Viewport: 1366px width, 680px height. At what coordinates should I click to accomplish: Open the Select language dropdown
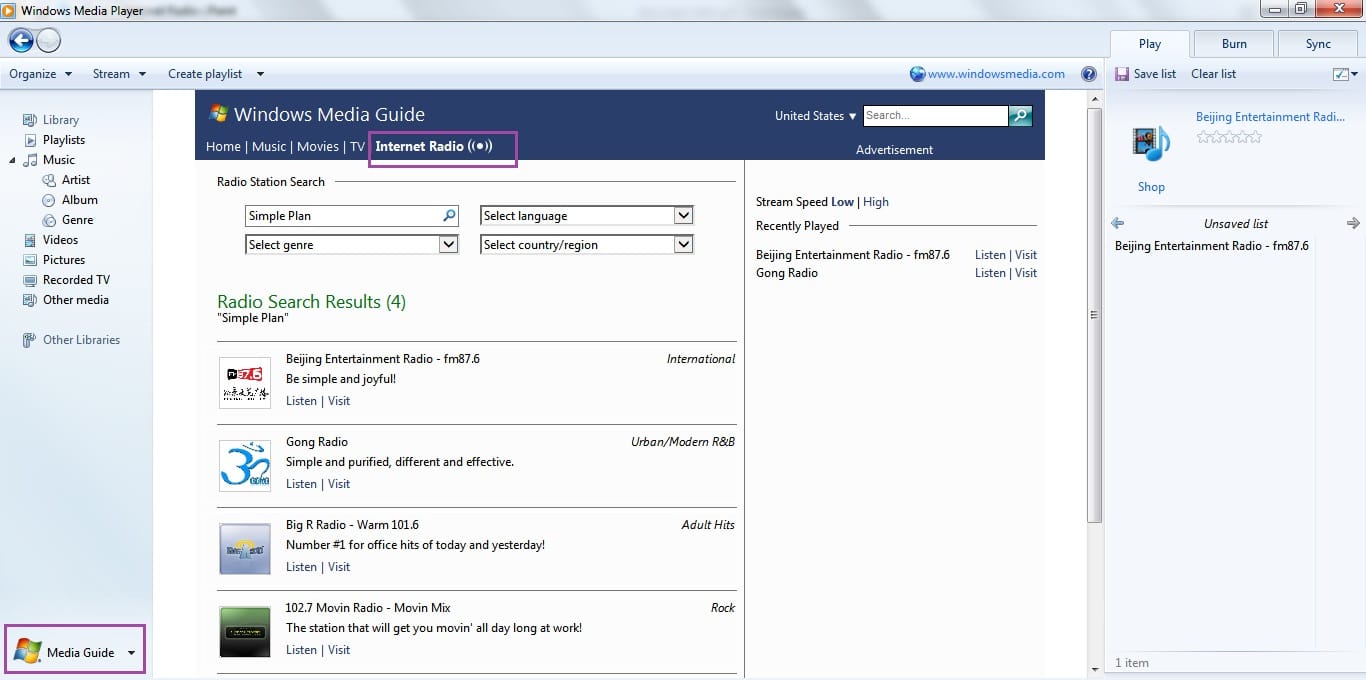click(x=587, y=215)
